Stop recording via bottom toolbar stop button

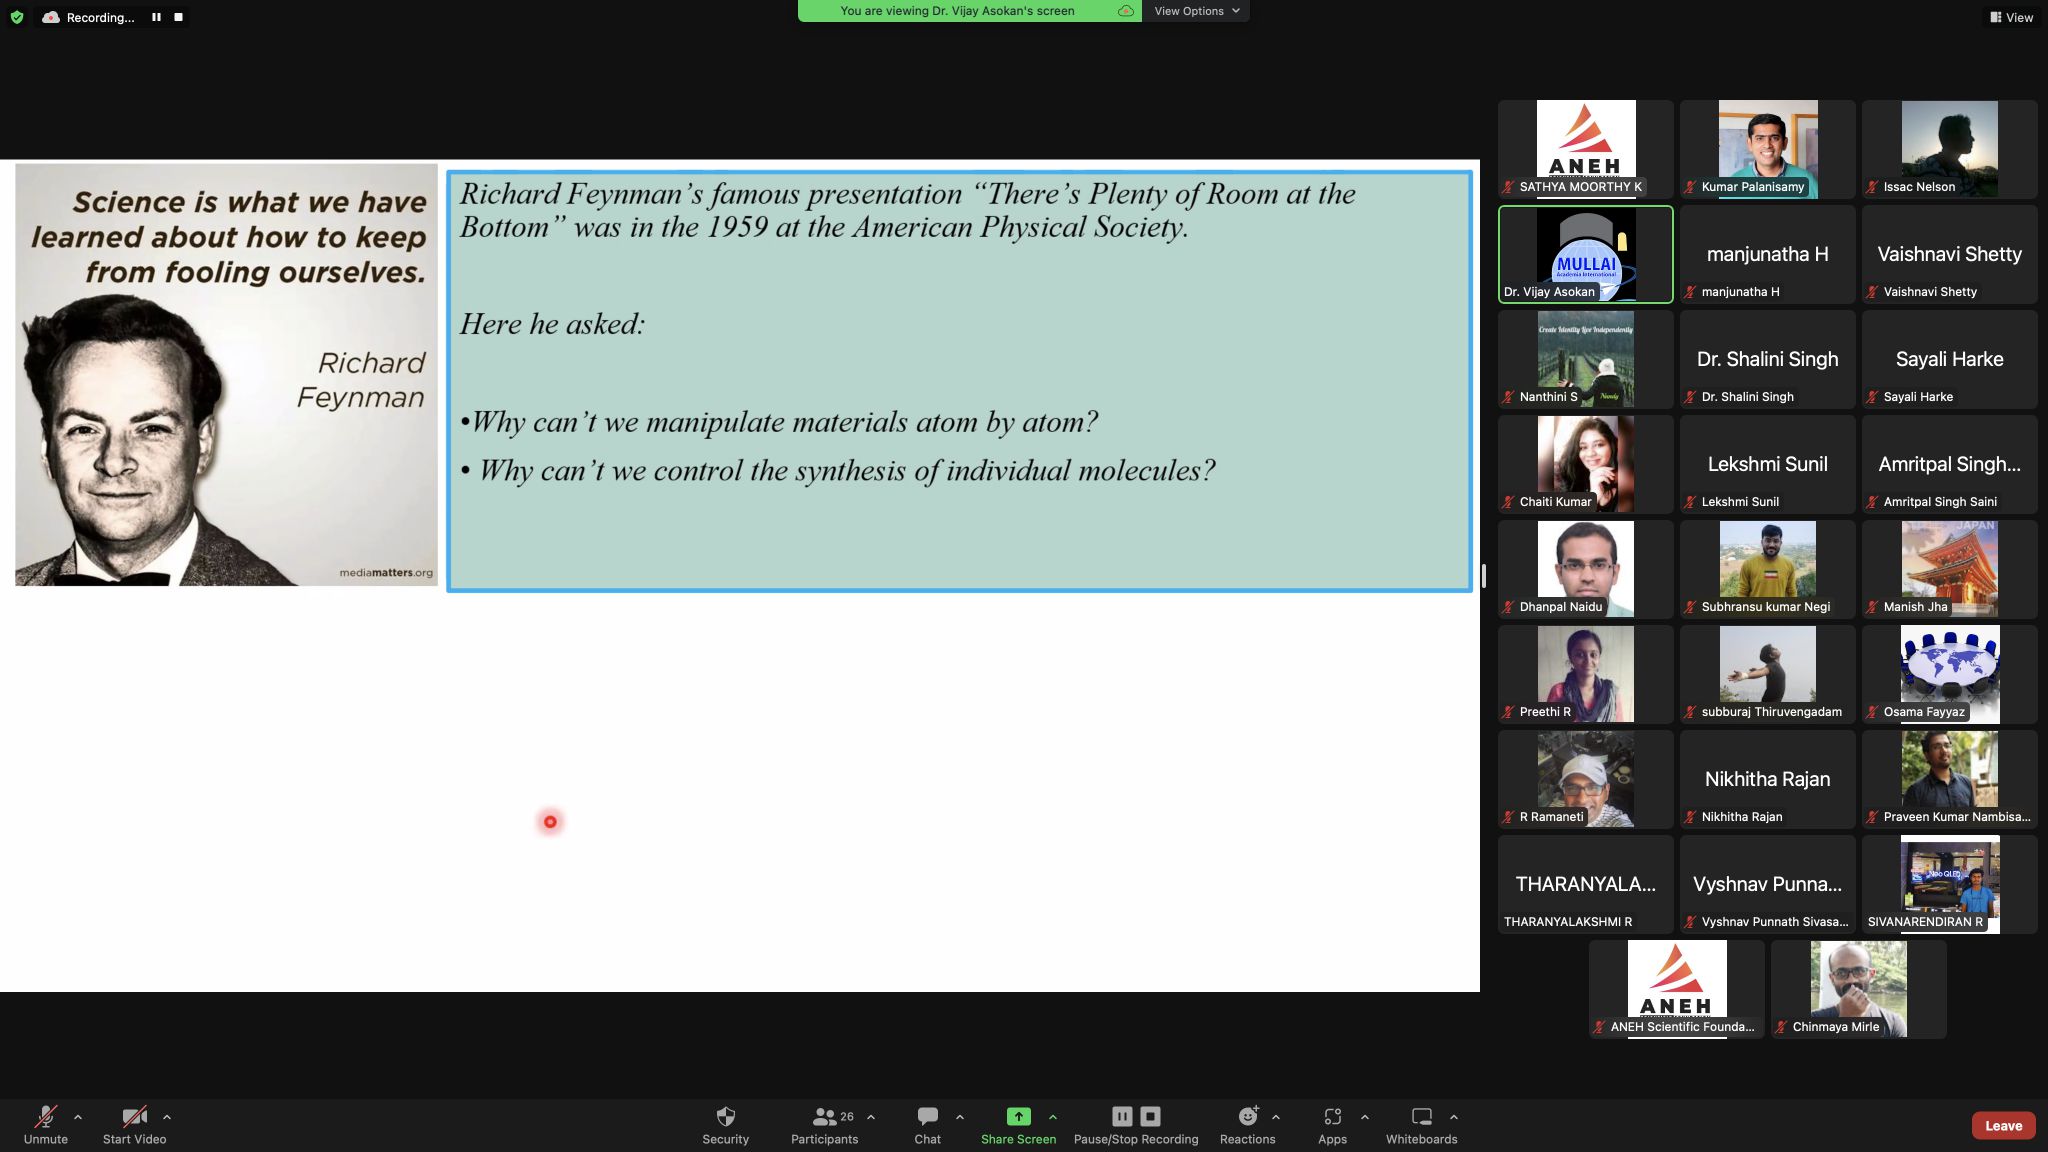point(1150,1116)
